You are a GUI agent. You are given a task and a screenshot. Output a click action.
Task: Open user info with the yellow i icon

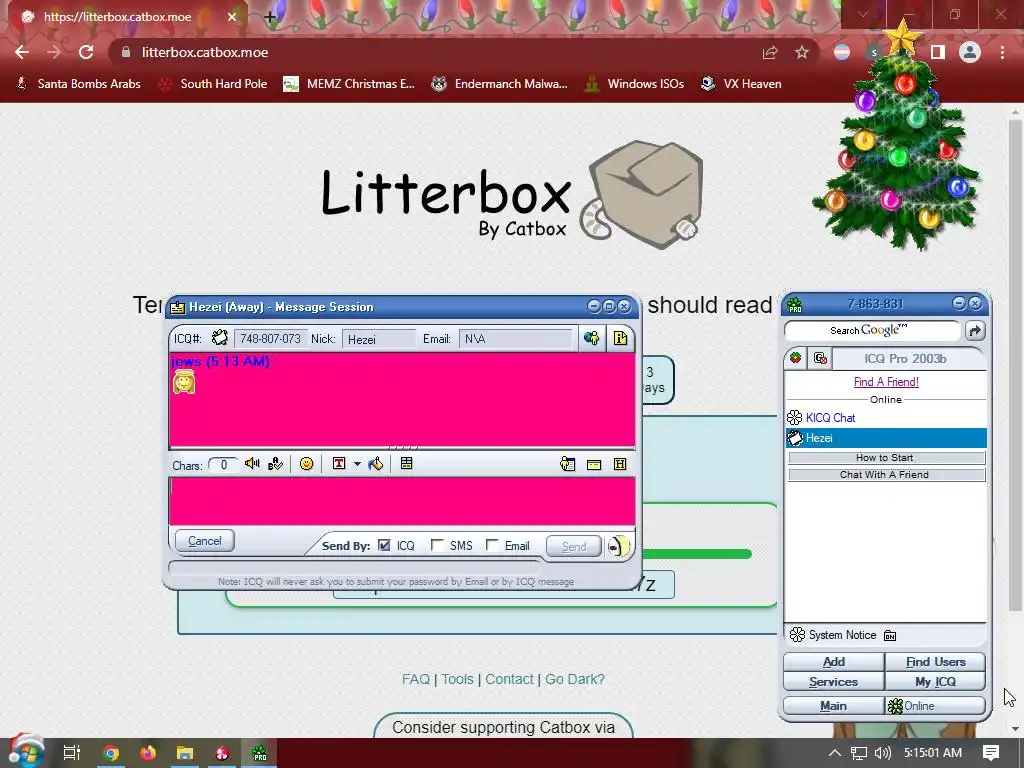(620, 338)
